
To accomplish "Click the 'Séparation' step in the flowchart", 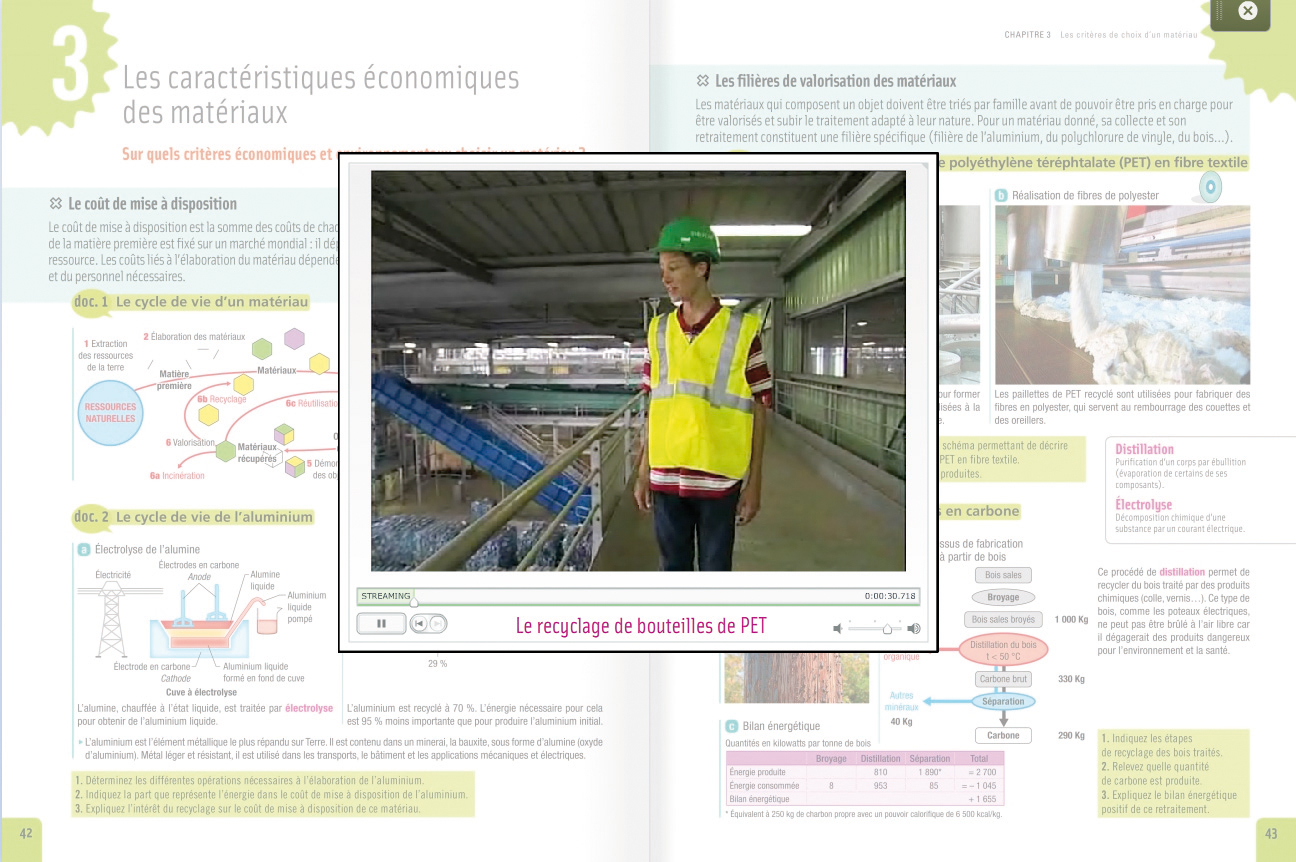I will [x=1003, y=701].
